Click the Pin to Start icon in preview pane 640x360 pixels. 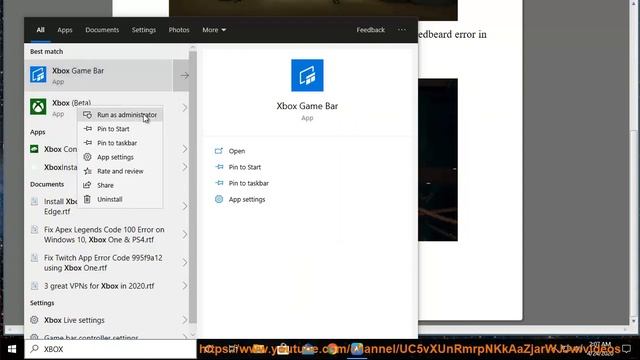(x=219, y=167)
